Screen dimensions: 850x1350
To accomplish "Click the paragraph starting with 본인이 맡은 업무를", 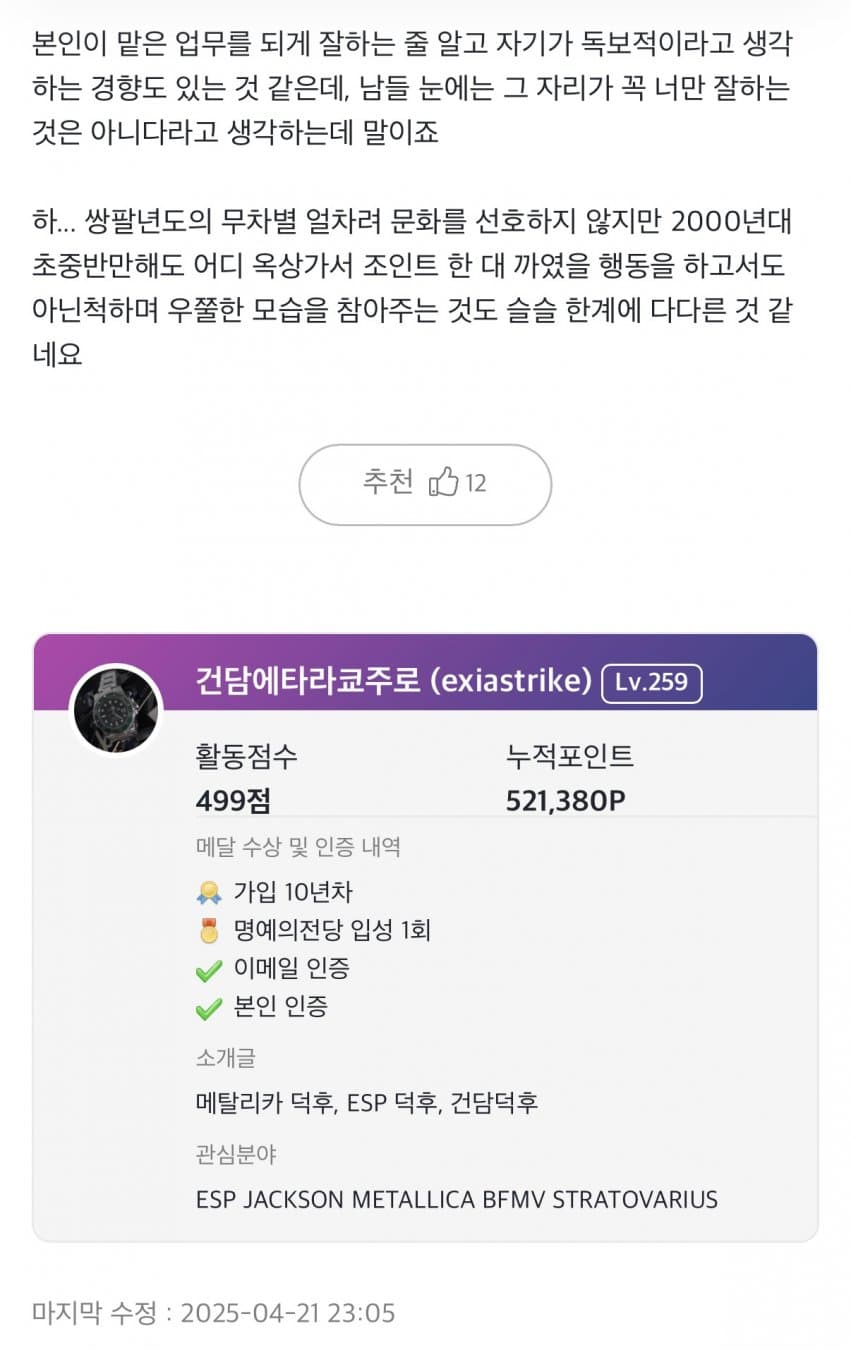I will 410,88.
